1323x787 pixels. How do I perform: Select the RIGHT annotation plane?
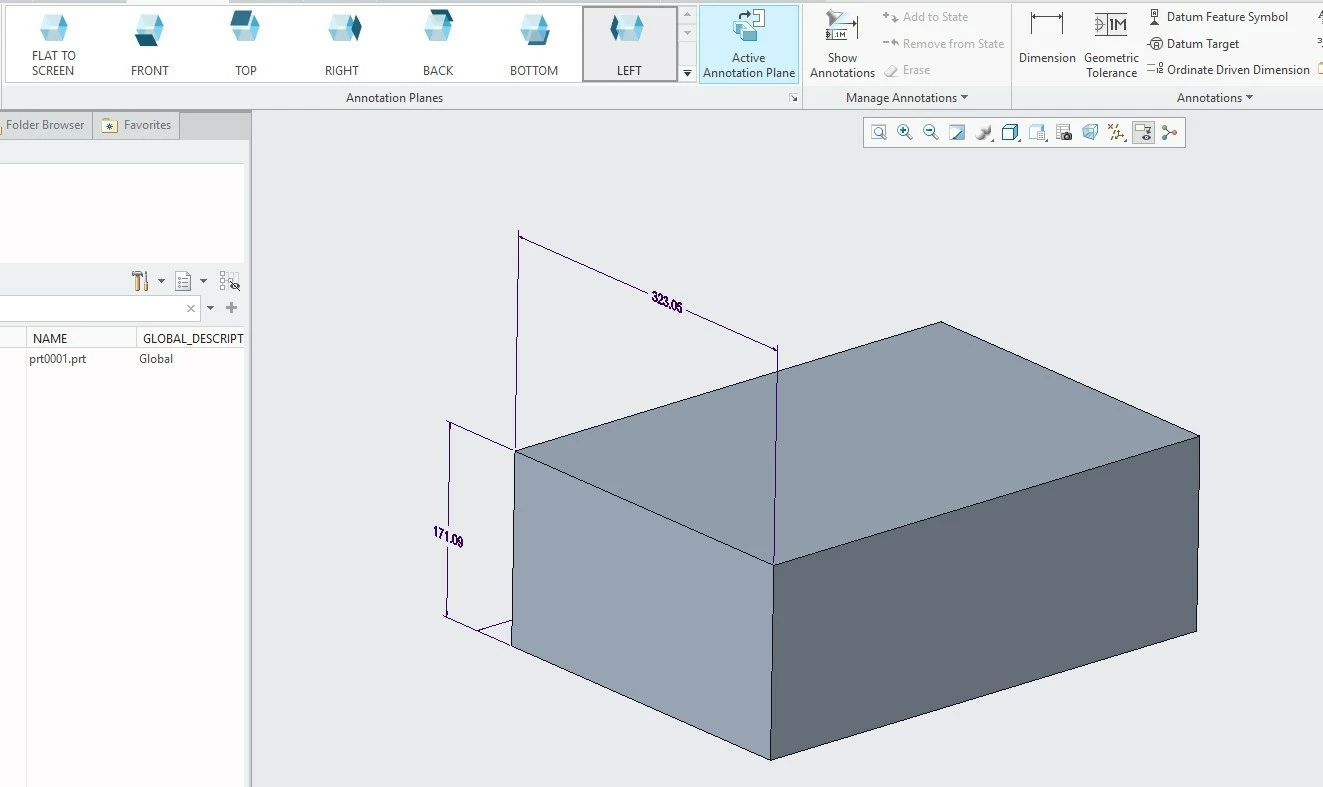(x=342, y=45)
